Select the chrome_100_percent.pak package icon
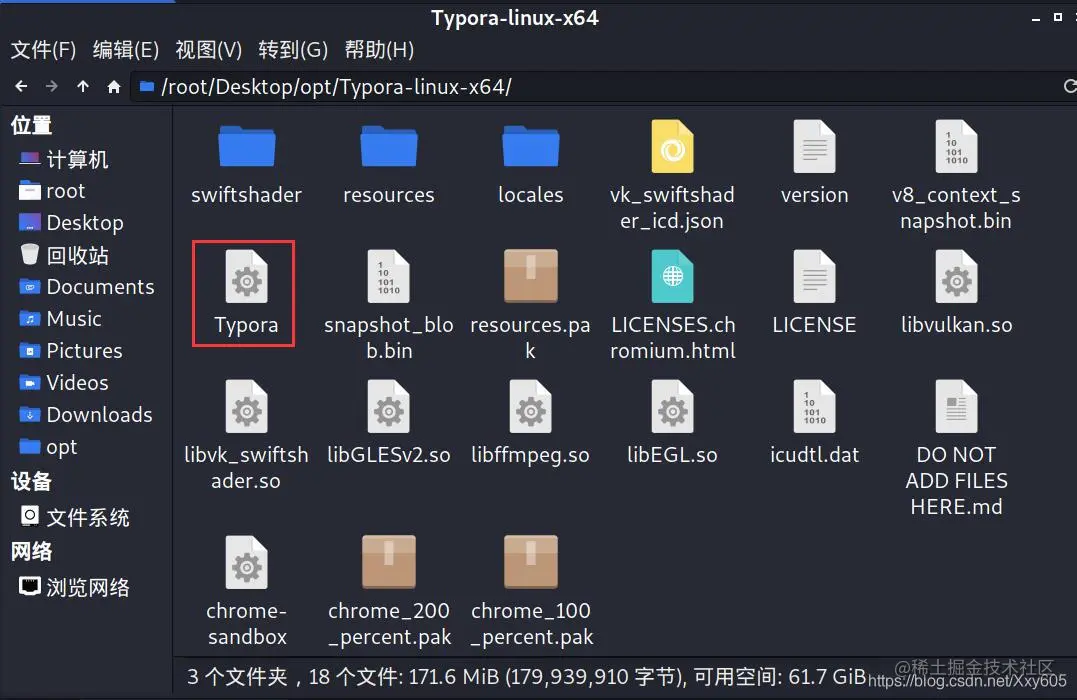 pyautogui.click(x=530, y=562)
